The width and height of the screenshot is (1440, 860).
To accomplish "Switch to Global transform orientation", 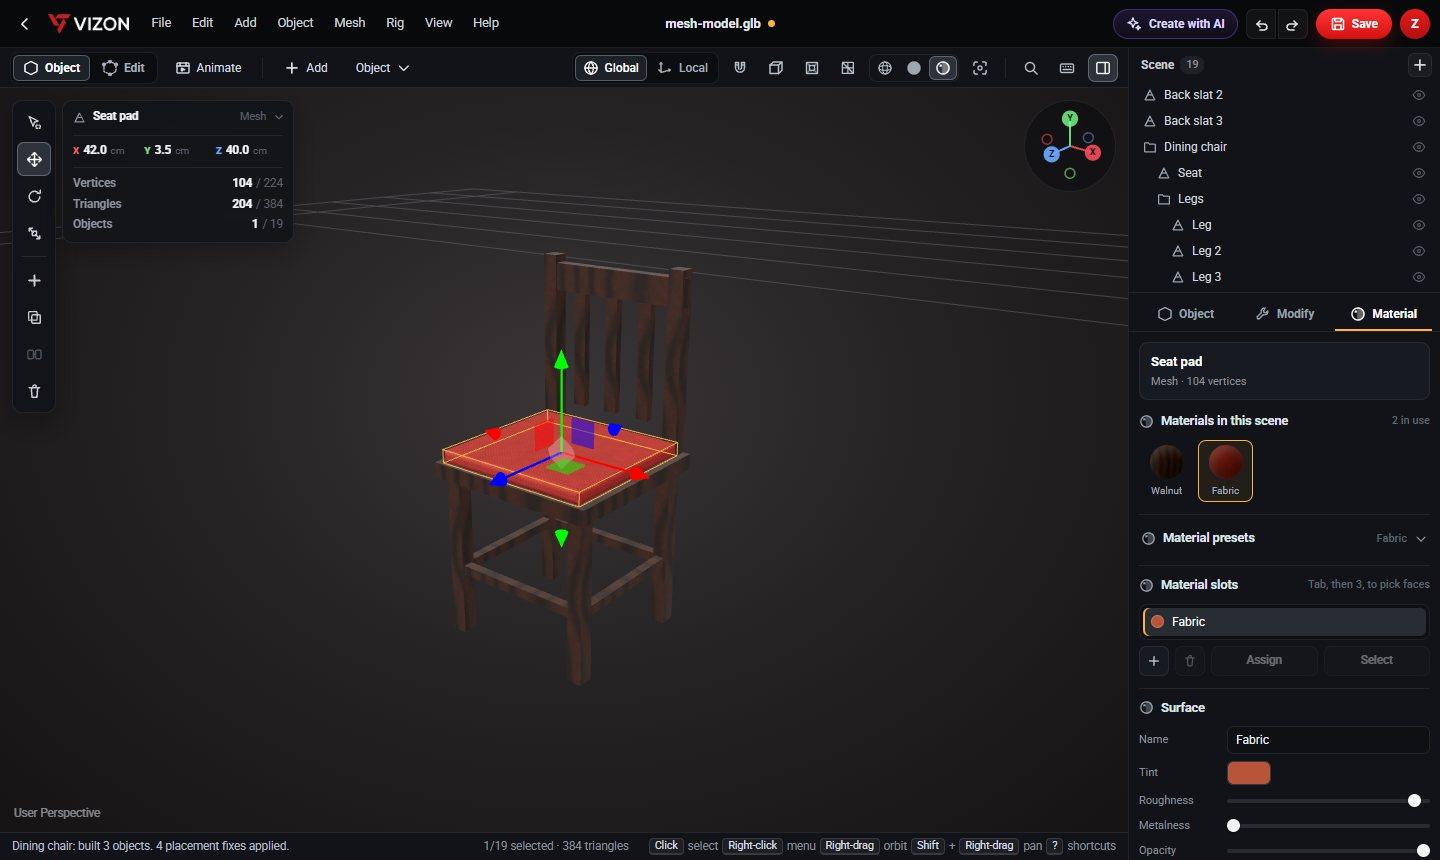I will [x=611, y=68].
